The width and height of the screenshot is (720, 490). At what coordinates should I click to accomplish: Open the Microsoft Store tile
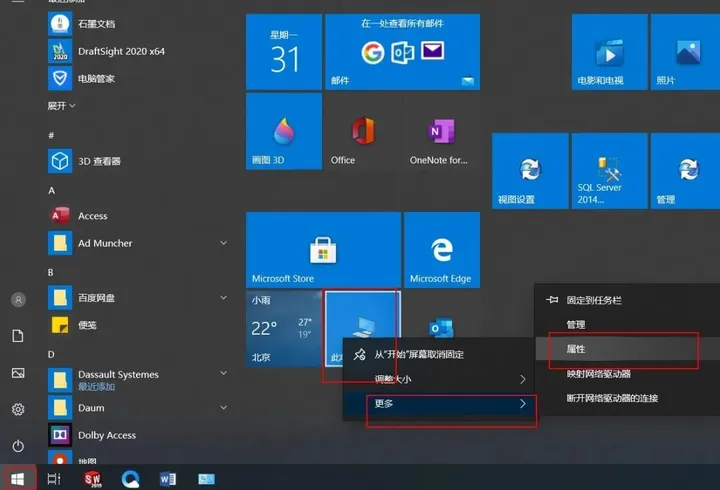284,250
